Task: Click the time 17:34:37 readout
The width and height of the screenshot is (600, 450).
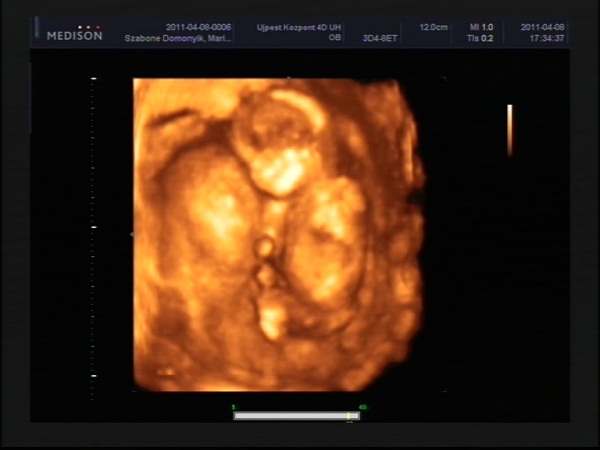Action: tap(545, 38)
